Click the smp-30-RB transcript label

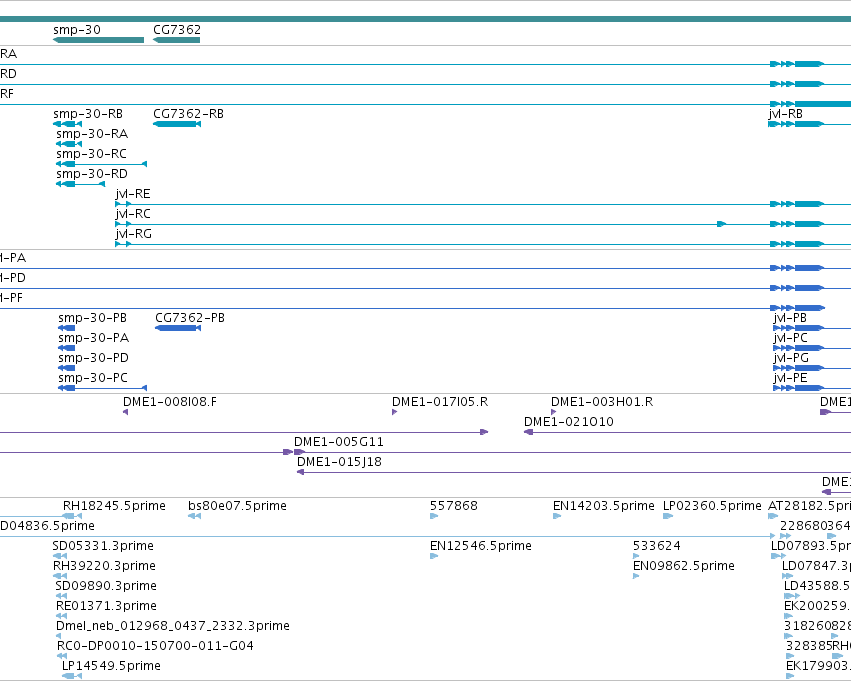[88, 114]
